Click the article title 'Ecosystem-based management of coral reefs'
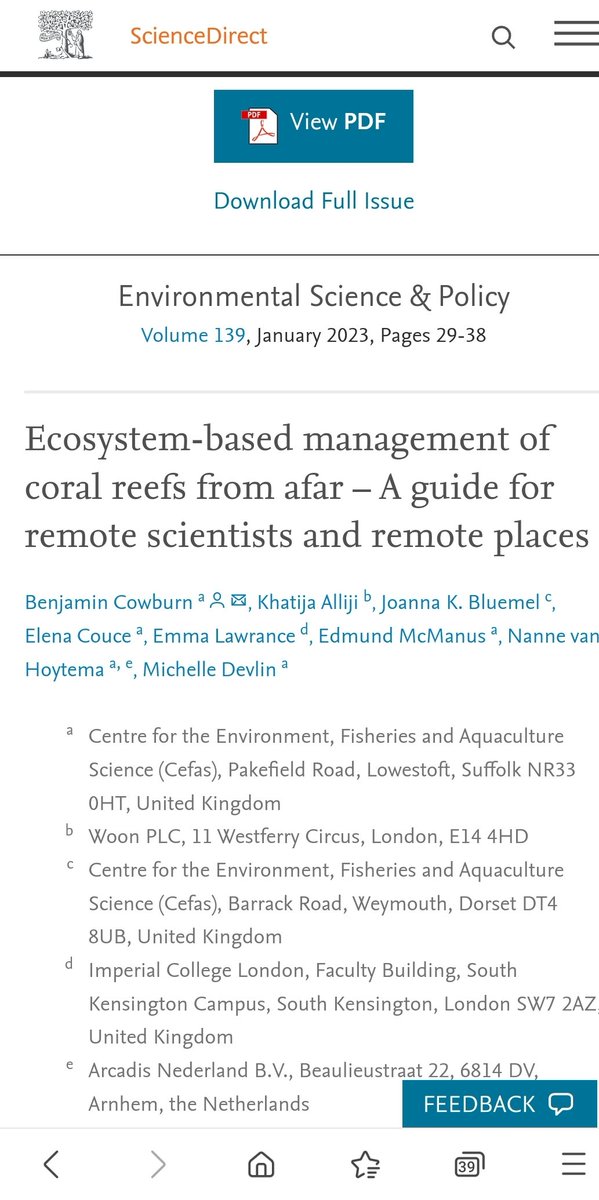The image size is (599, 1200). [307, 488]
